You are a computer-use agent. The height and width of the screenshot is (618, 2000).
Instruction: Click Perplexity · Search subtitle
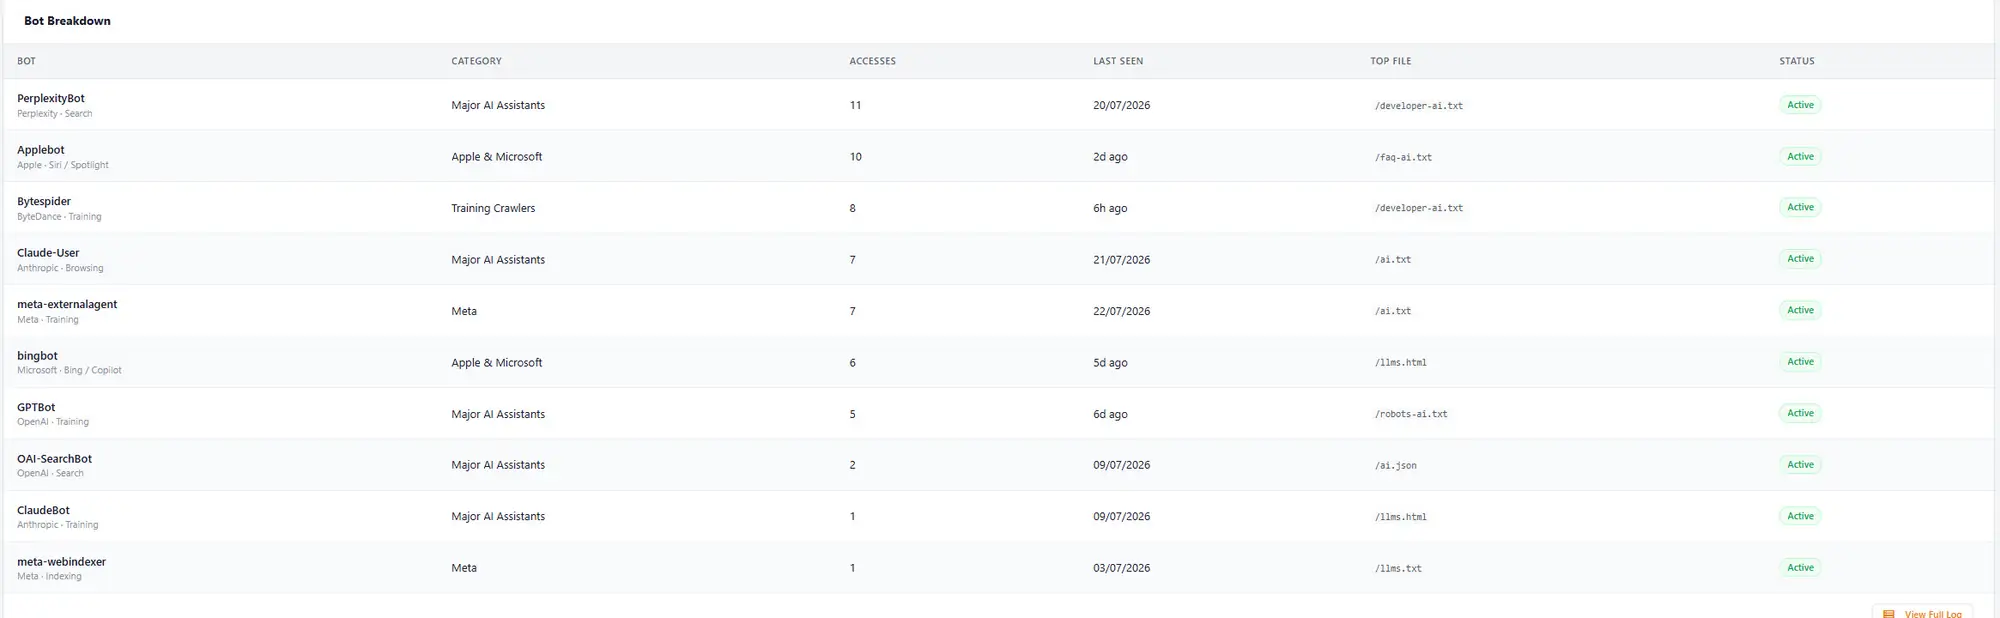click(x=54, y=114)
